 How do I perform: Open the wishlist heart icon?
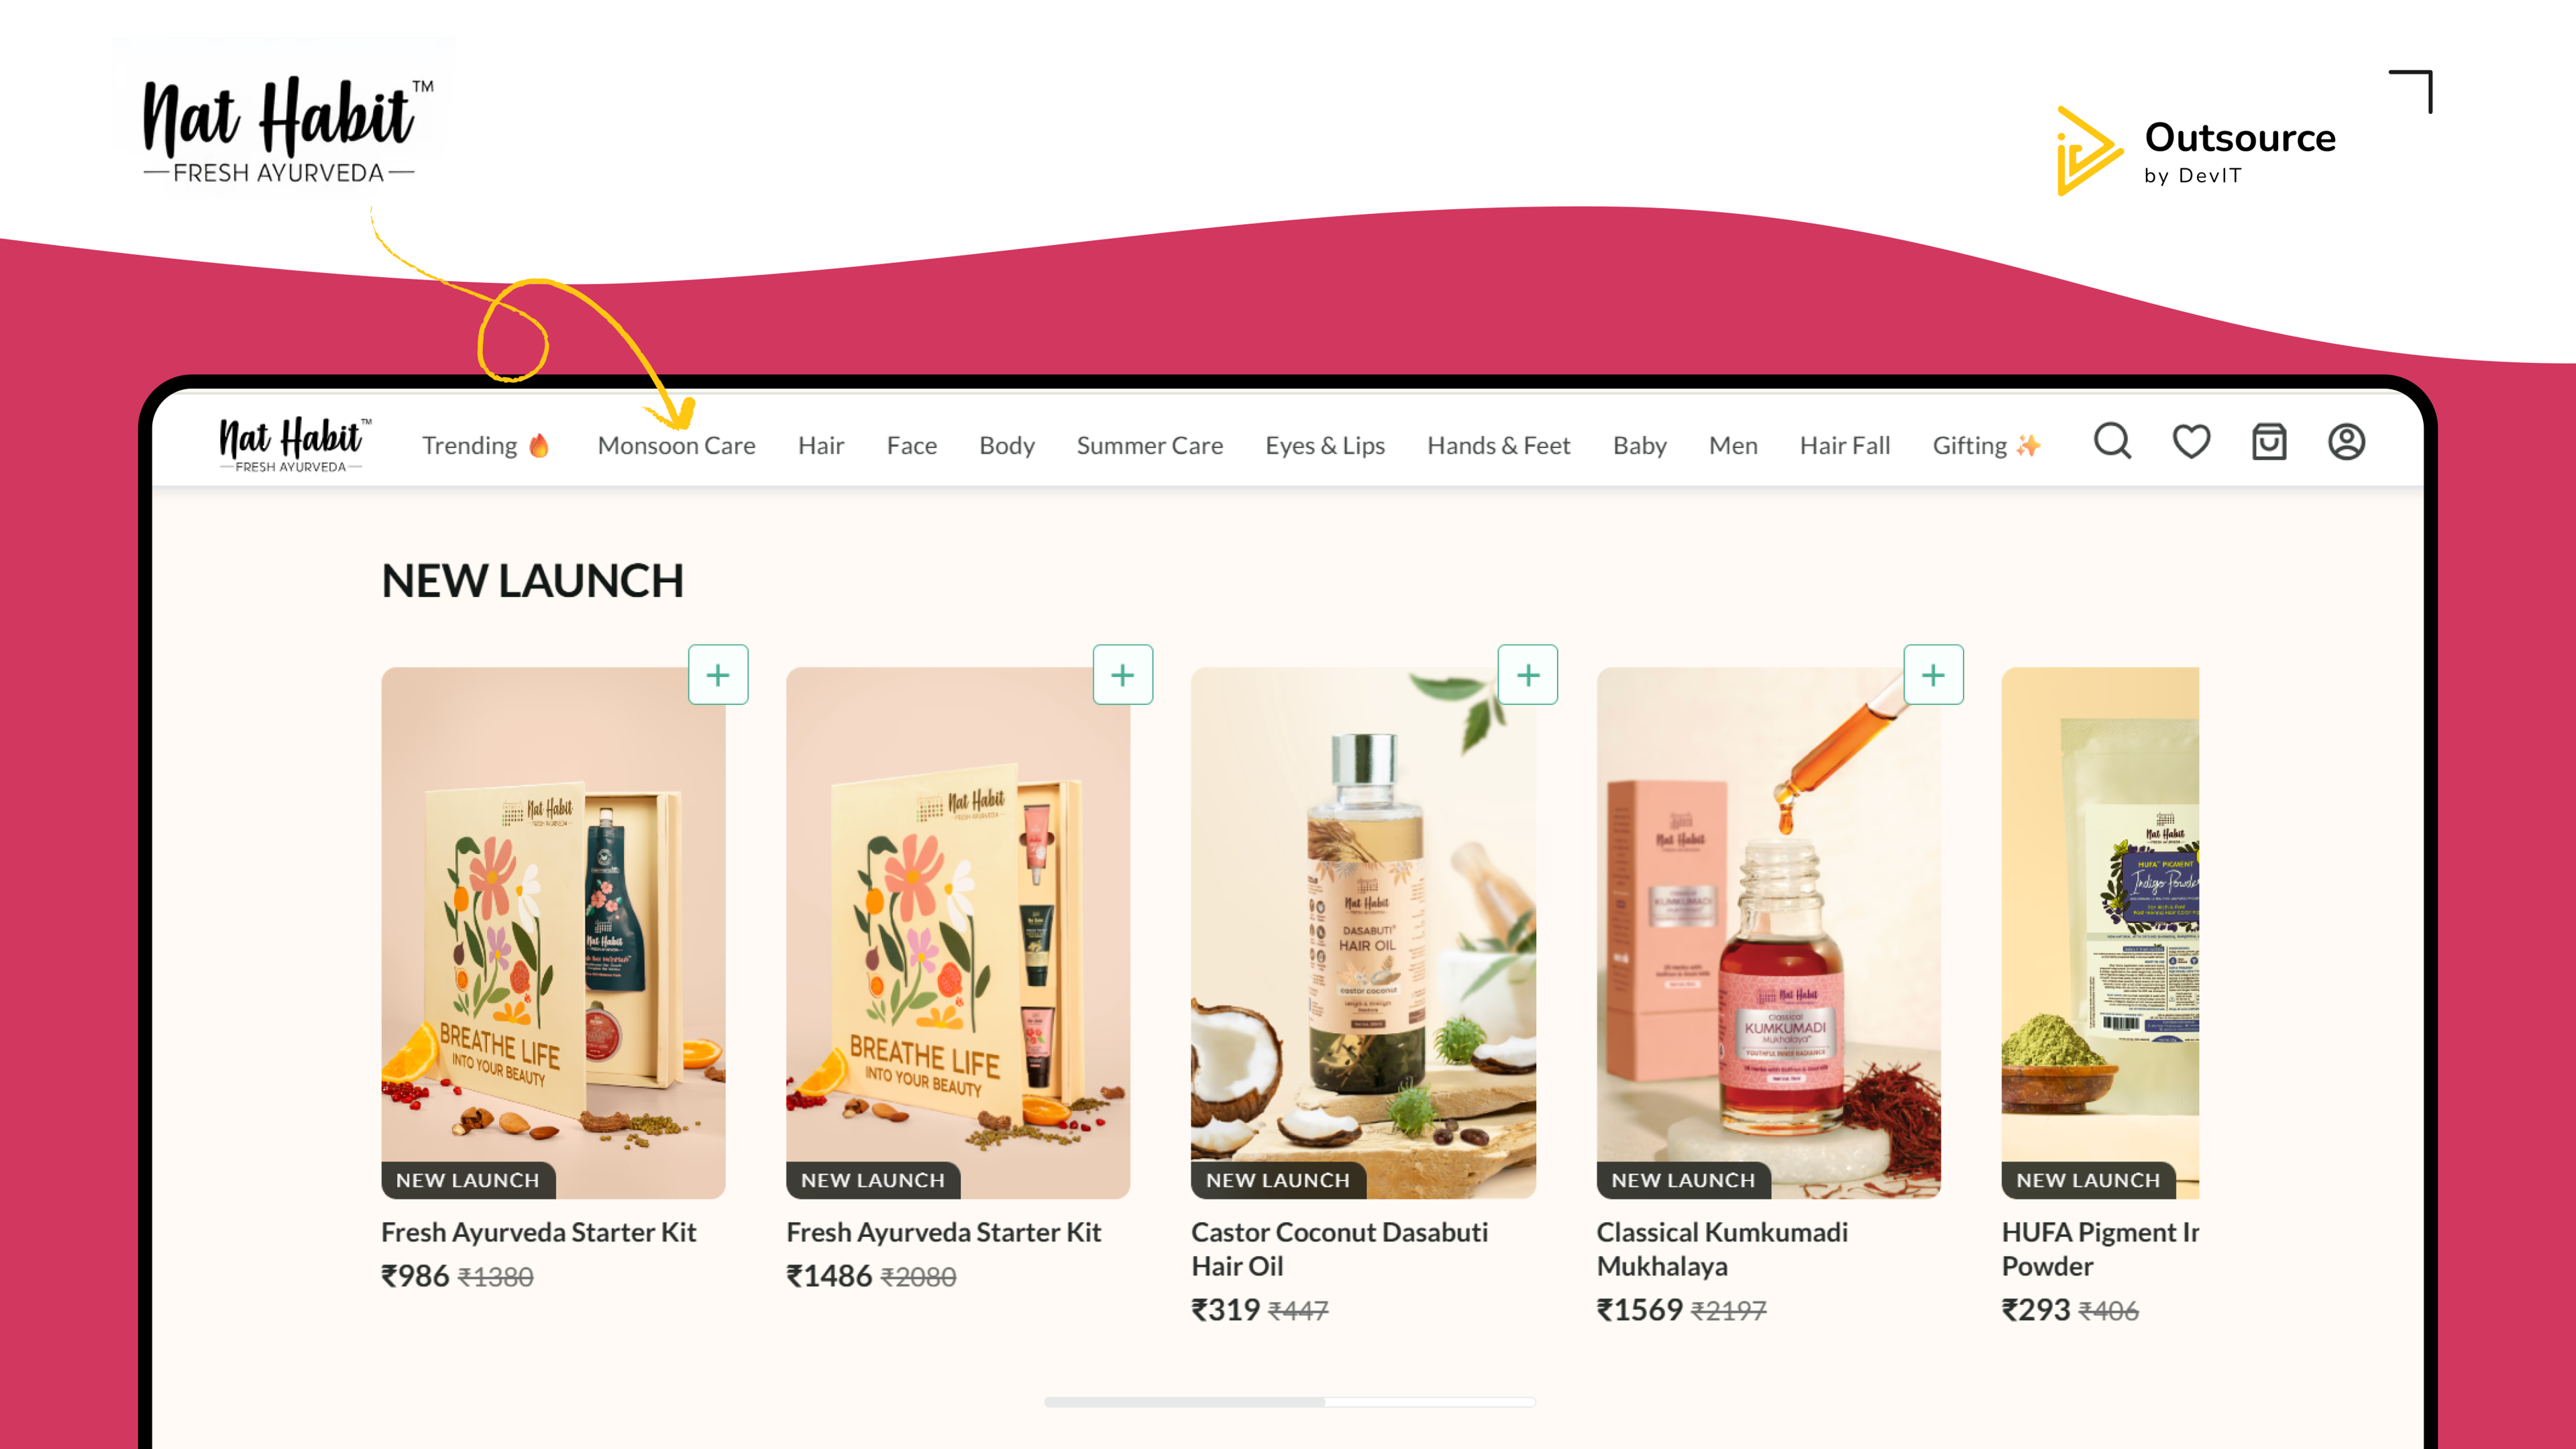pos(2191,442)
